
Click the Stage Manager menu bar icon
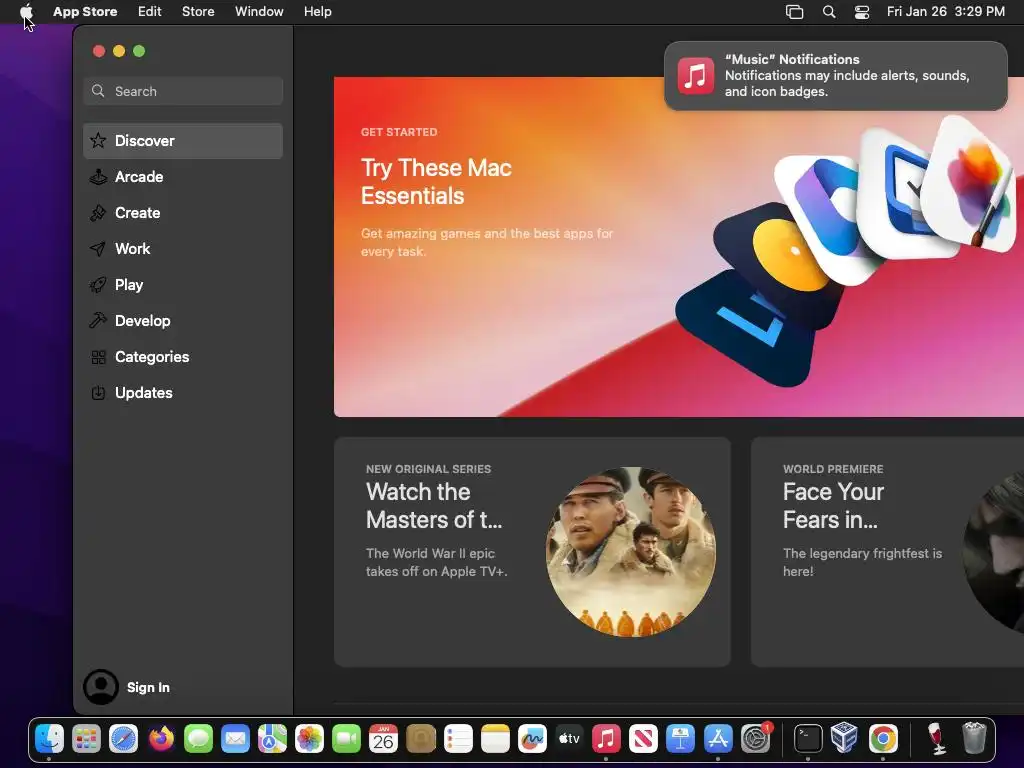794,12
